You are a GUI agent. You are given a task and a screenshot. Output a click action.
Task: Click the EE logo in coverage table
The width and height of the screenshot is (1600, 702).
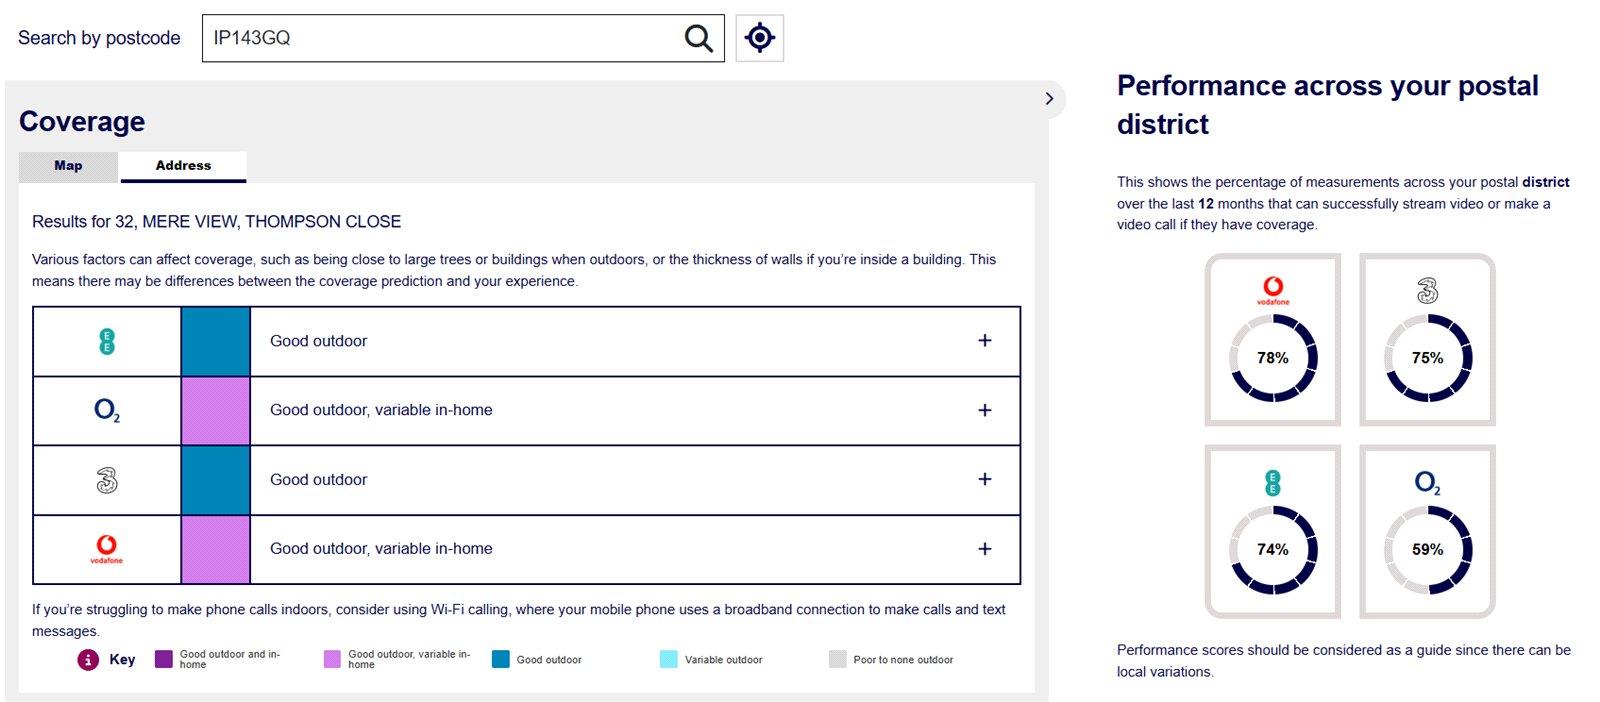click(x=107, y=341)
